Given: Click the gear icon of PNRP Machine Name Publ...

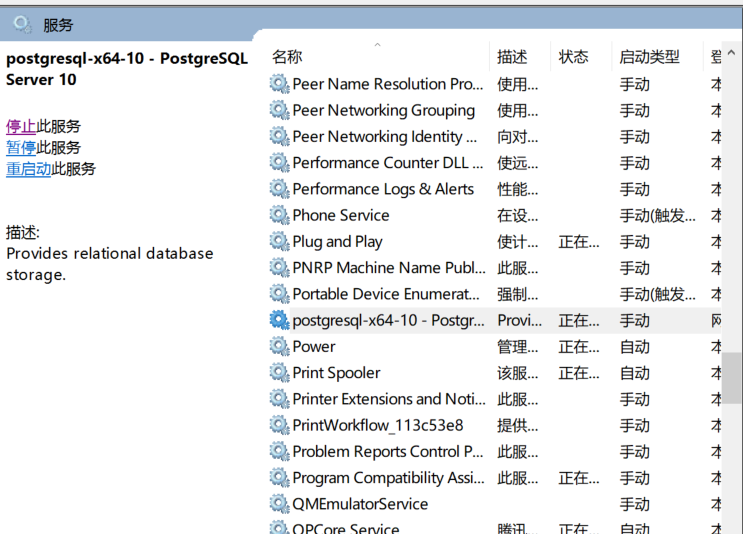Looking at the screenshot, I should [x=280, y=268].
